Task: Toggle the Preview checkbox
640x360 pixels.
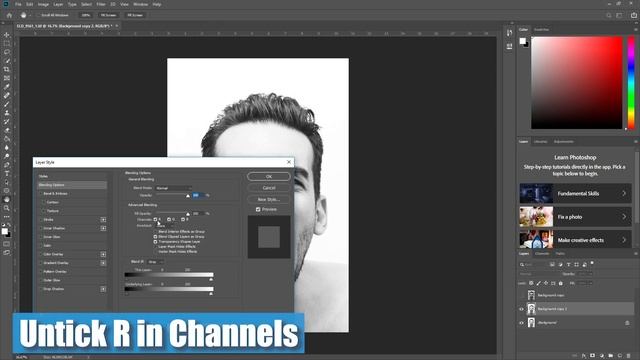Action: [258, 209]
